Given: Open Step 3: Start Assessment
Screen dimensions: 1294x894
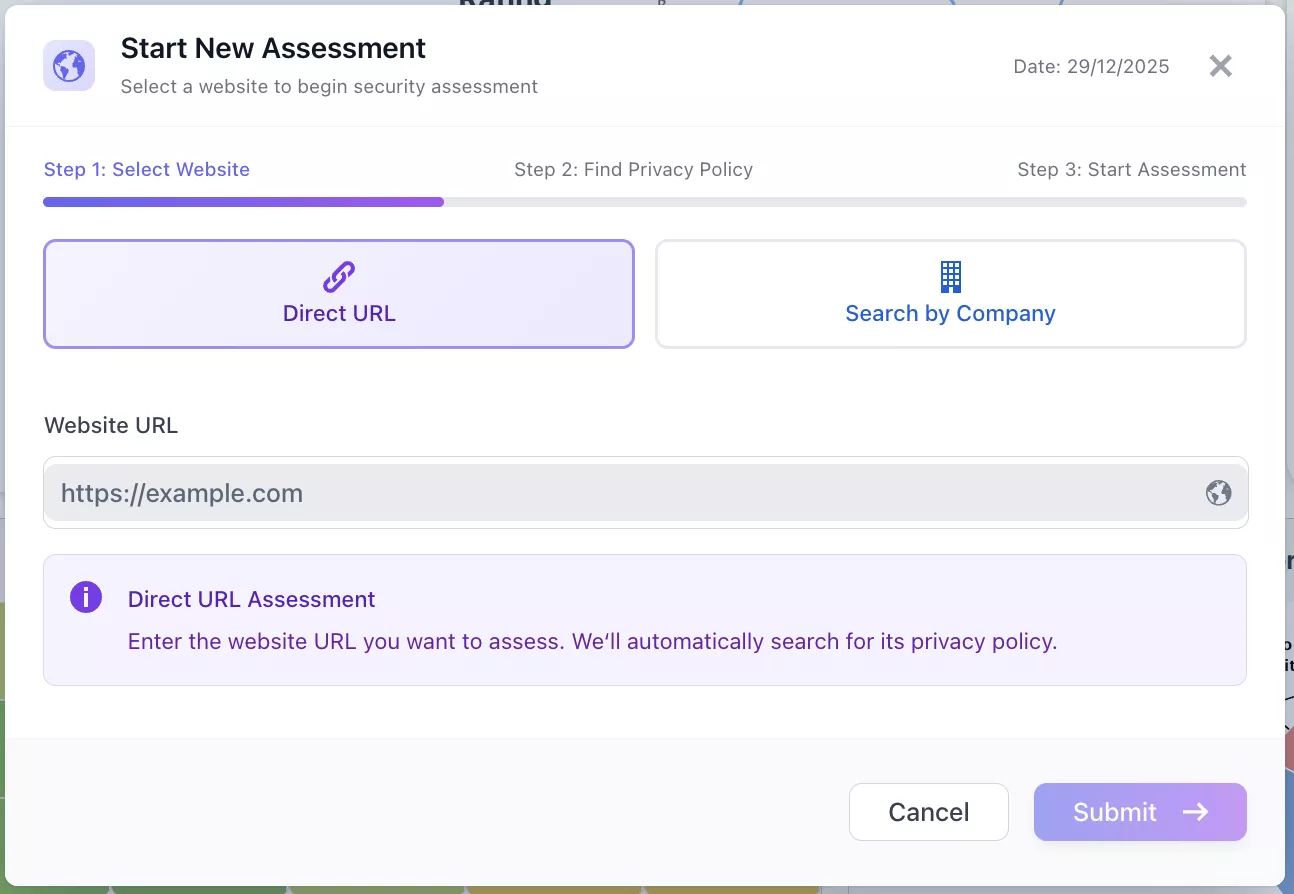Looking at the screenshot, I should [x=1131, y=169].
